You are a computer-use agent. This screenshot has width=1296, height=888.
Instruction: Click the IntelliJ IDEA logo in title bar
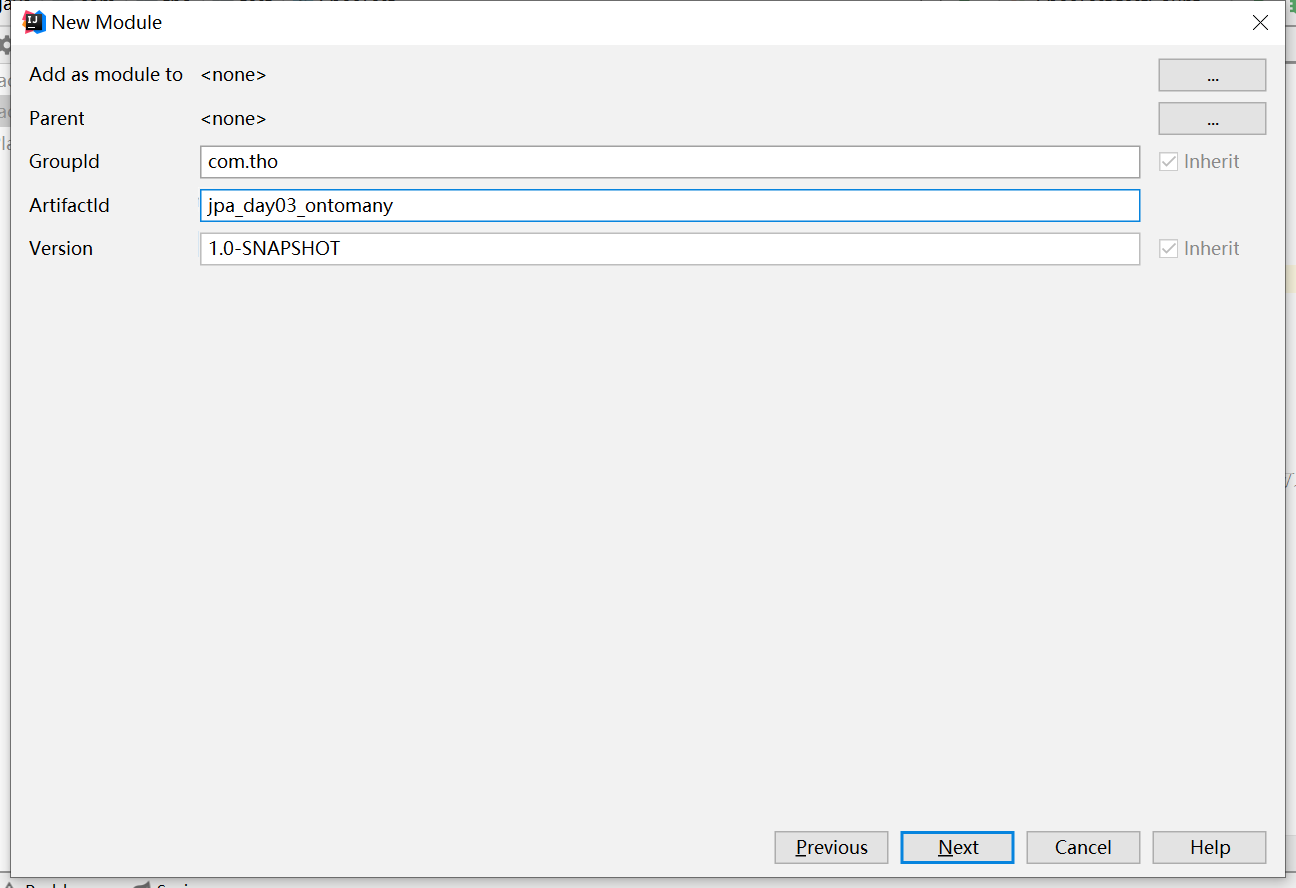(34, 22)
